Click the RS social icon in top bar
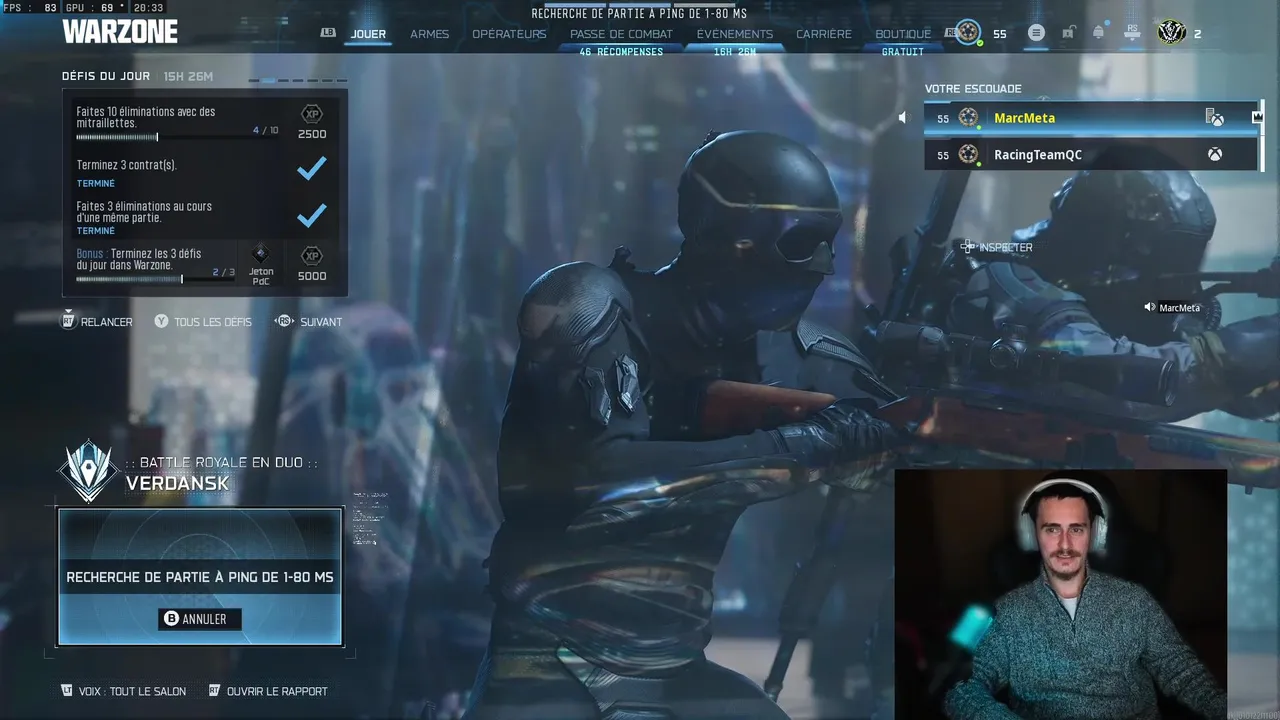Viewport: 1280px width, 720px height. [x=1132, y=33]
